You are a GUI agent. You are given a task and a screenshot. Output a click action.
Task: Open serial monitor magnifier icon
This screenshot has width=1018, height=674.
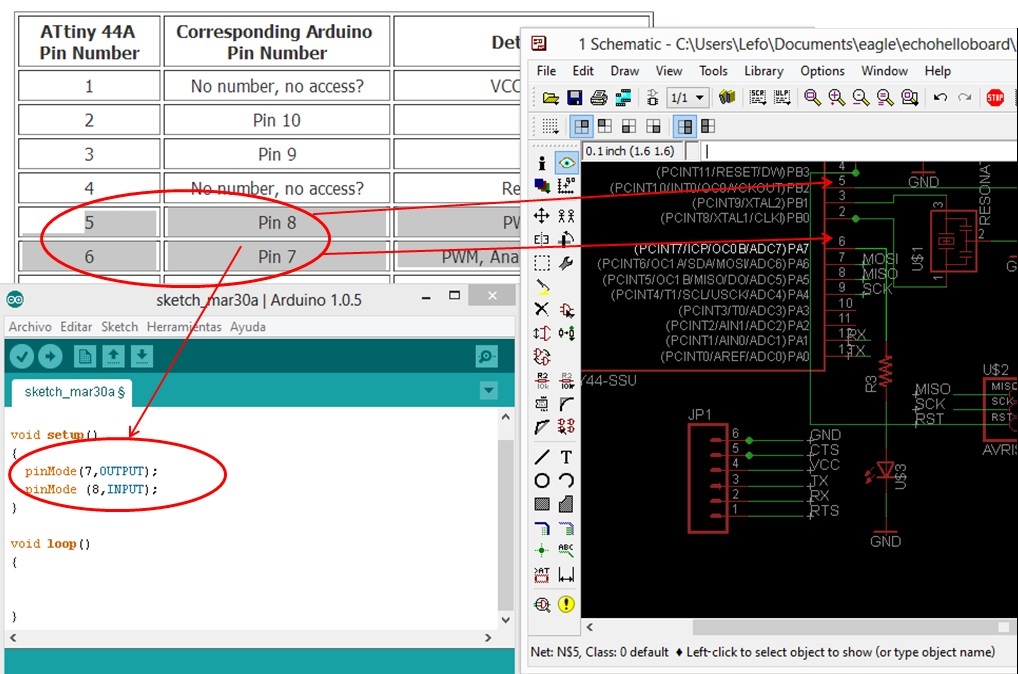coord(486,356)
